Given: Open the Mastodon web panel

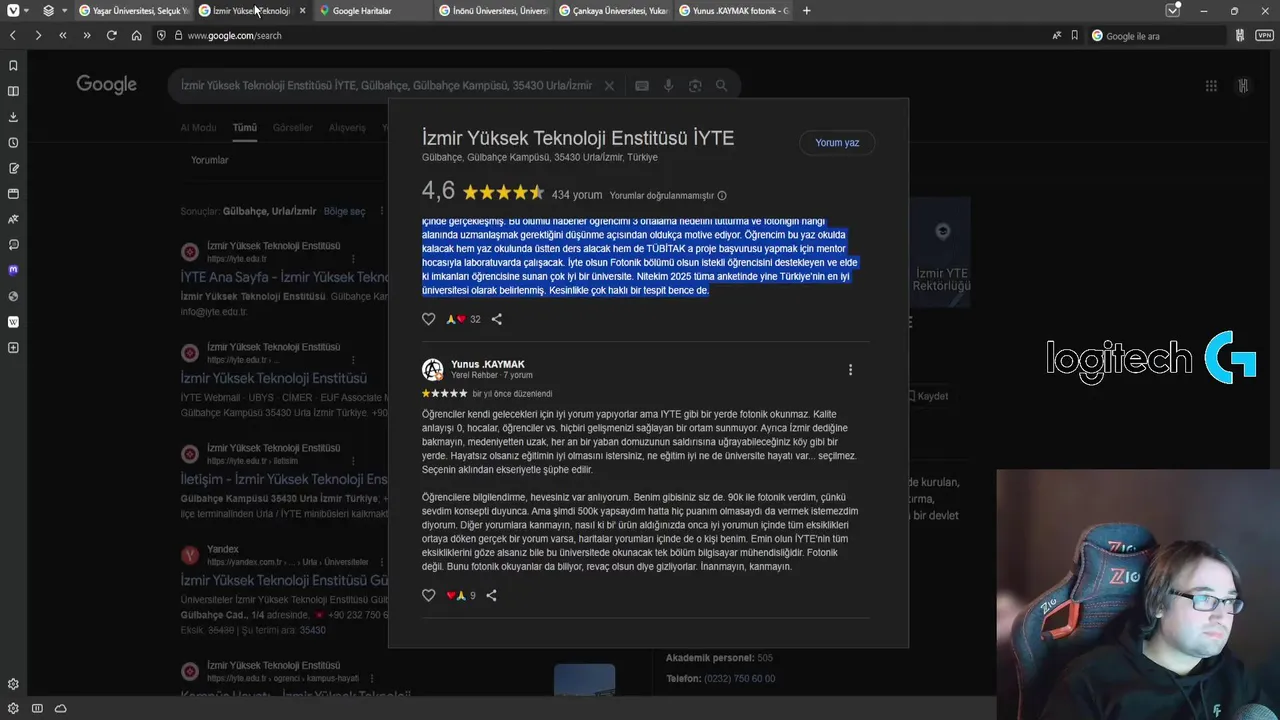Looking at the screenshot, I should pyautogui.click(x=13, y=270).
